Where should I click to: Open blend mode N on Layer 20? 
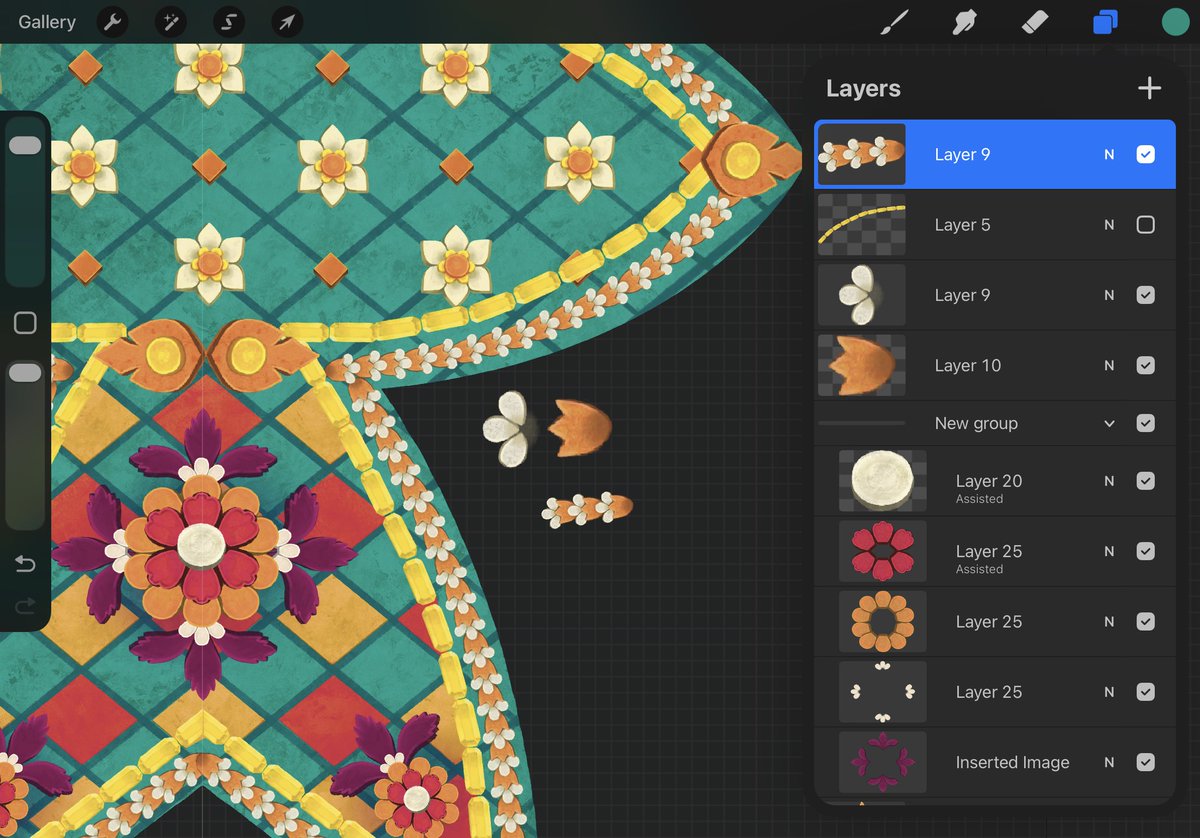click(x=1109, y=481)
